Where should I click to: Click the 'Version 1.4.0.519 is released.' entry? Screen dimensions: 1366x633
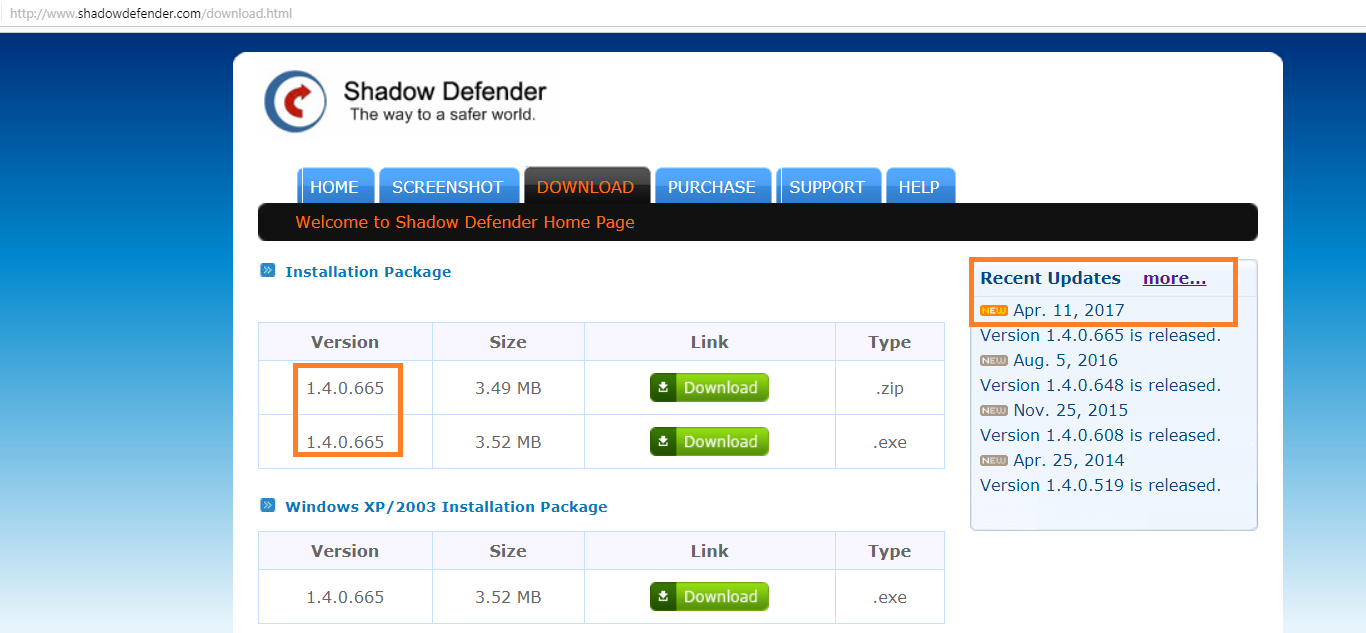pyautogui.click(x=1100, y=486)
